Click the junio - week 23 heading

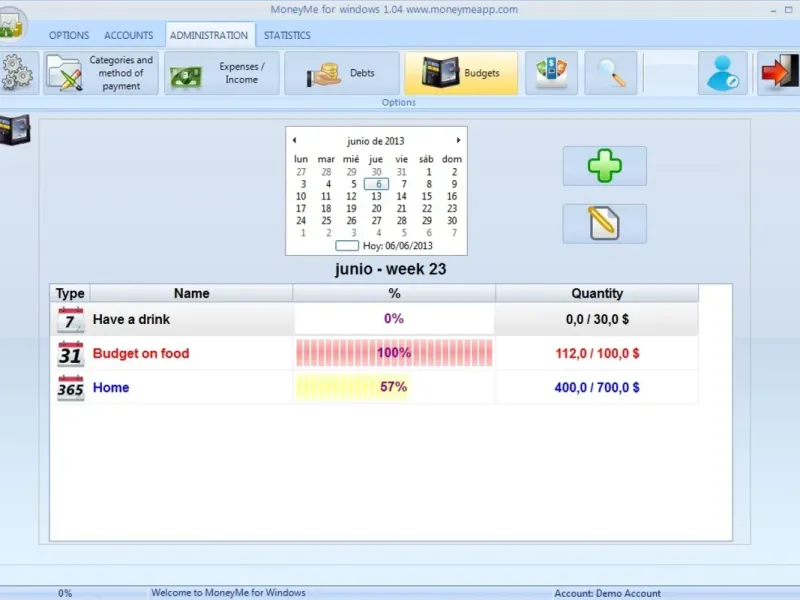click(x=391, y=269)
